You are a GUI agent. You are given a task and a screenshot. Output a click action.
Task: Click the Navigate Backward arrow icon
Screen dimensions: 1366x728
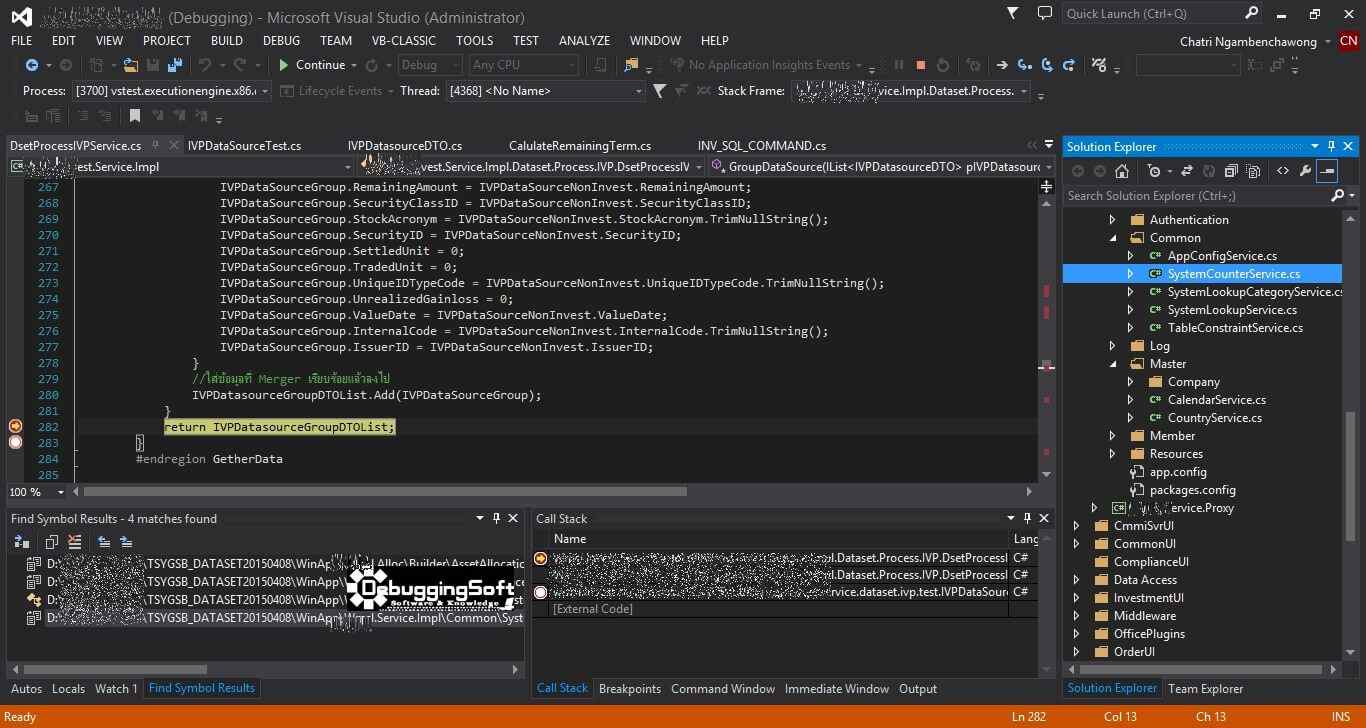pos(31,65)
